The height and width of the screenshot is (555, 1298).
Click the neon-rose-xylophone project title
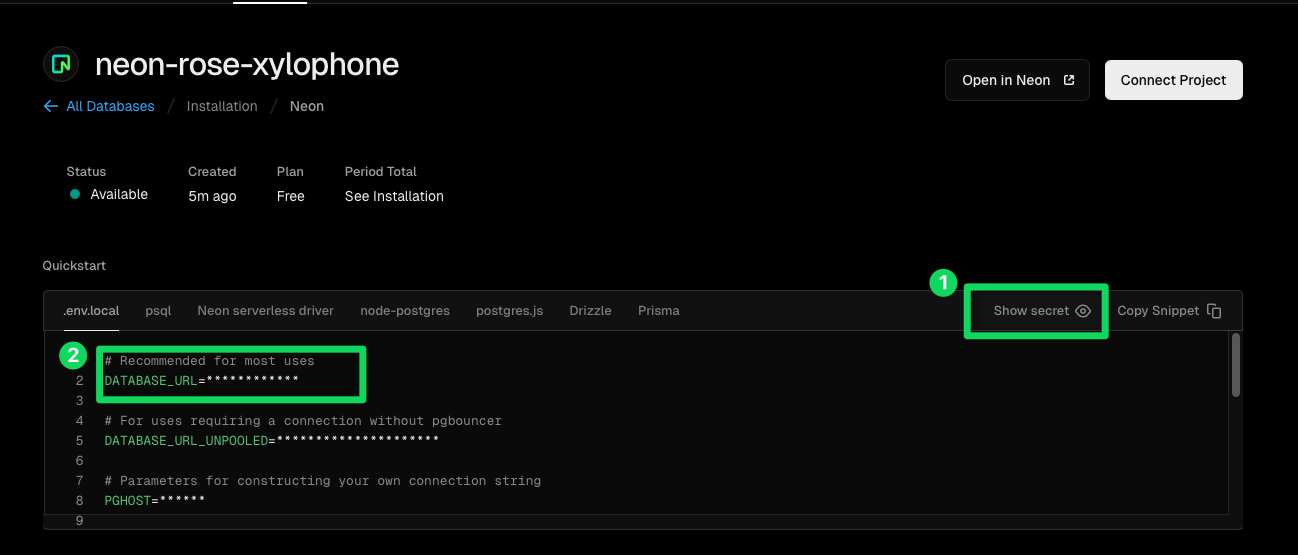click(x=247, y=65)
